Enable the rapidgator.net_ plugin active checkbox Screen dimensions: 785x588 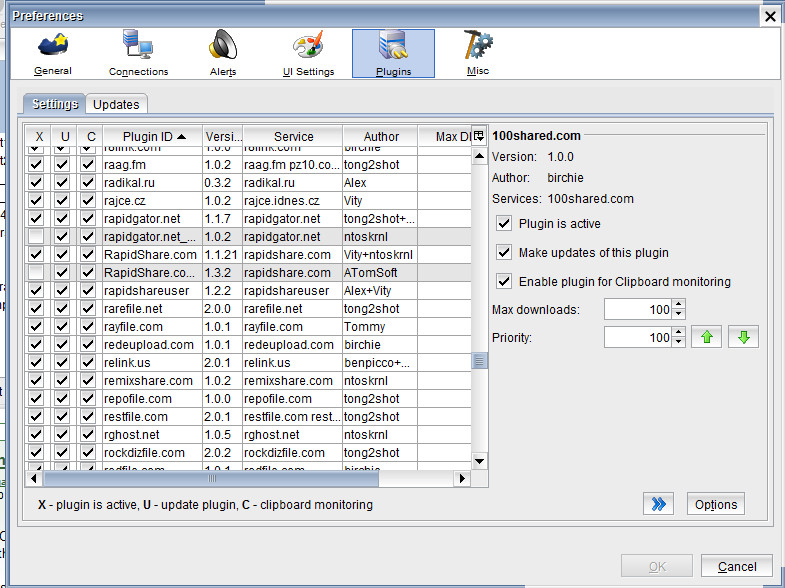click(x=37, y=237)
